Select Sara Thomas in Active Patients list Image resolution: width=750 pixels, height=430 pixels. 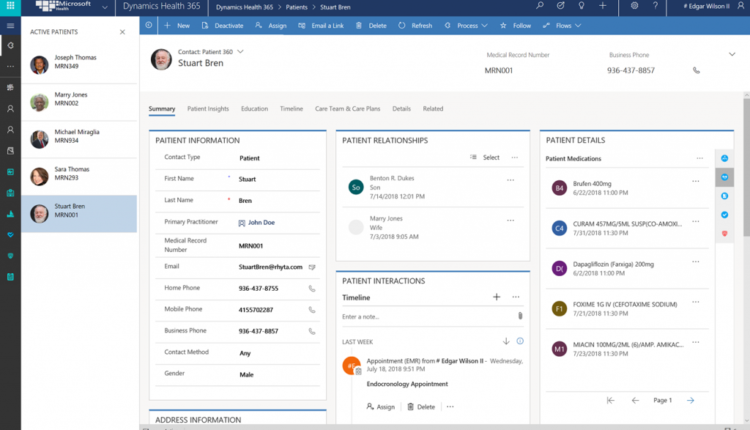(x=70, y=175)
